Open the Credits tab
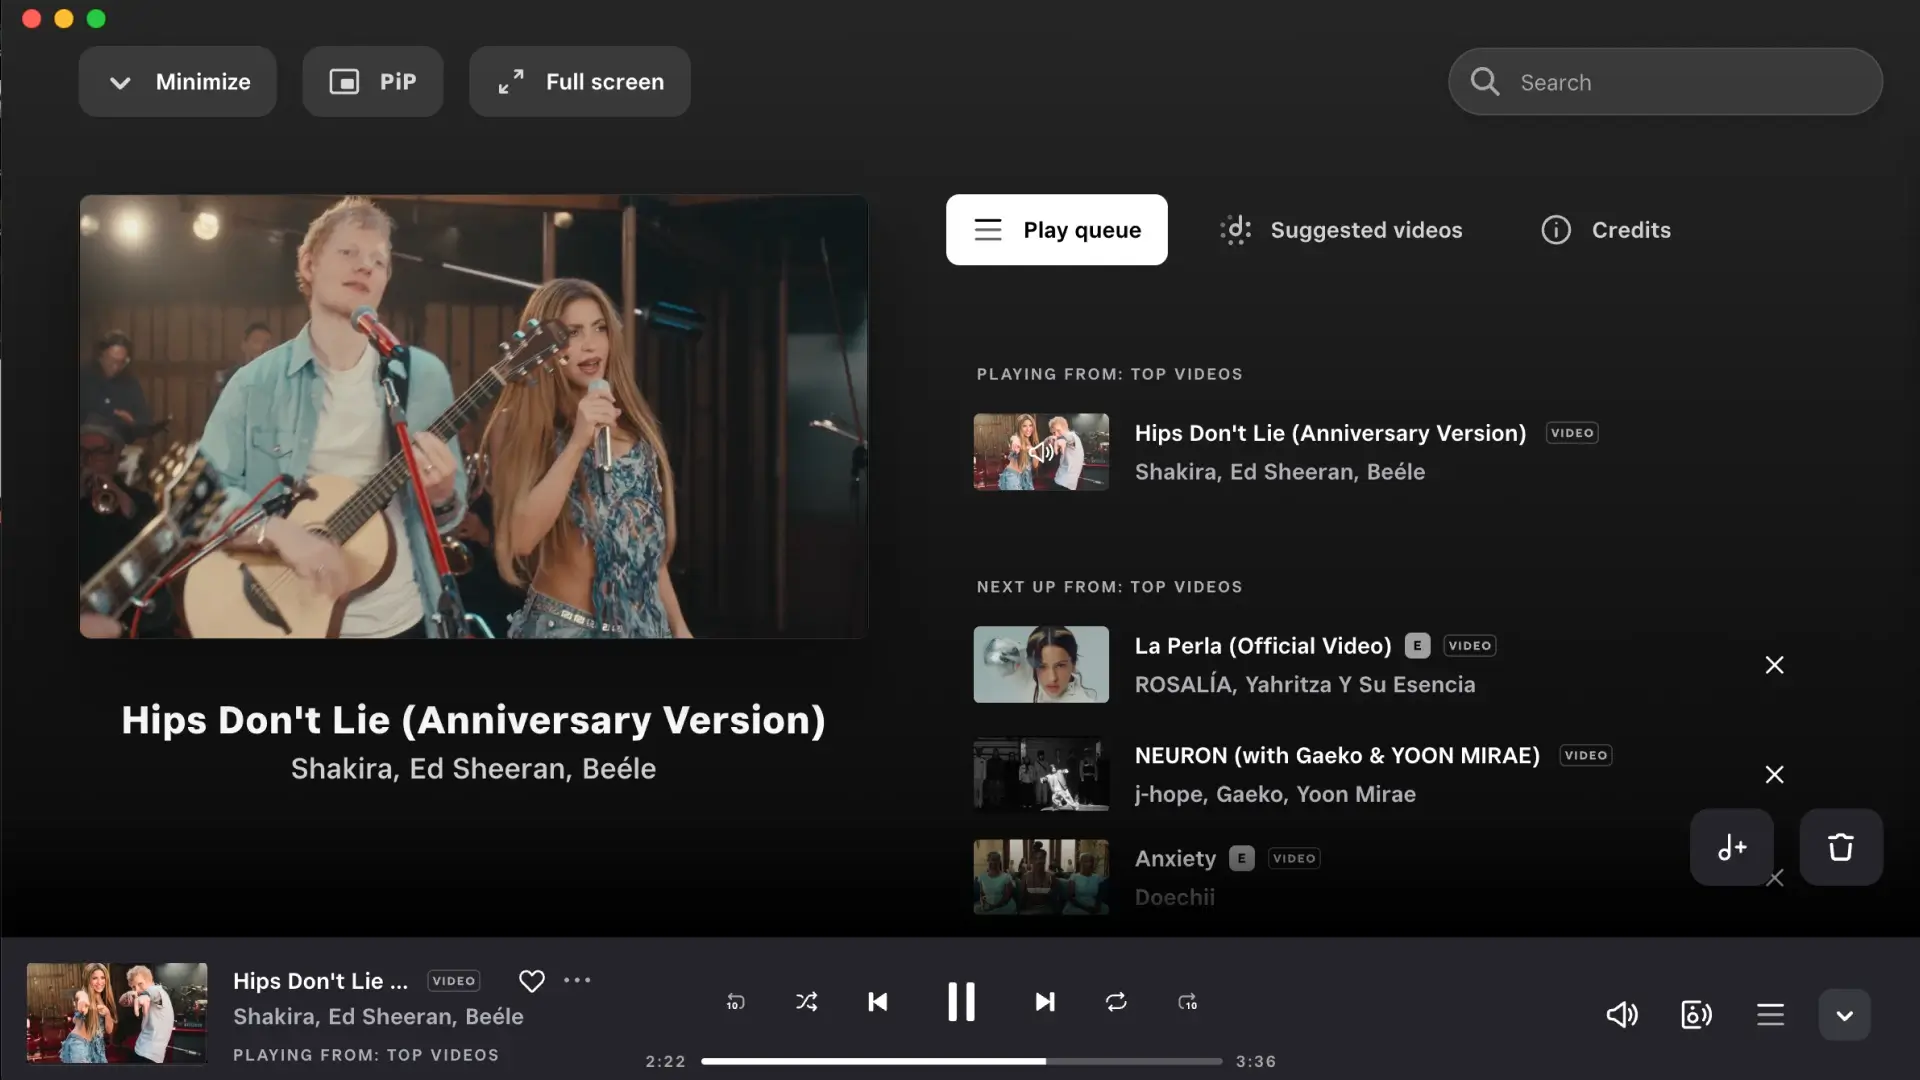The image size is (1920, 1080). pos(1606,229)
